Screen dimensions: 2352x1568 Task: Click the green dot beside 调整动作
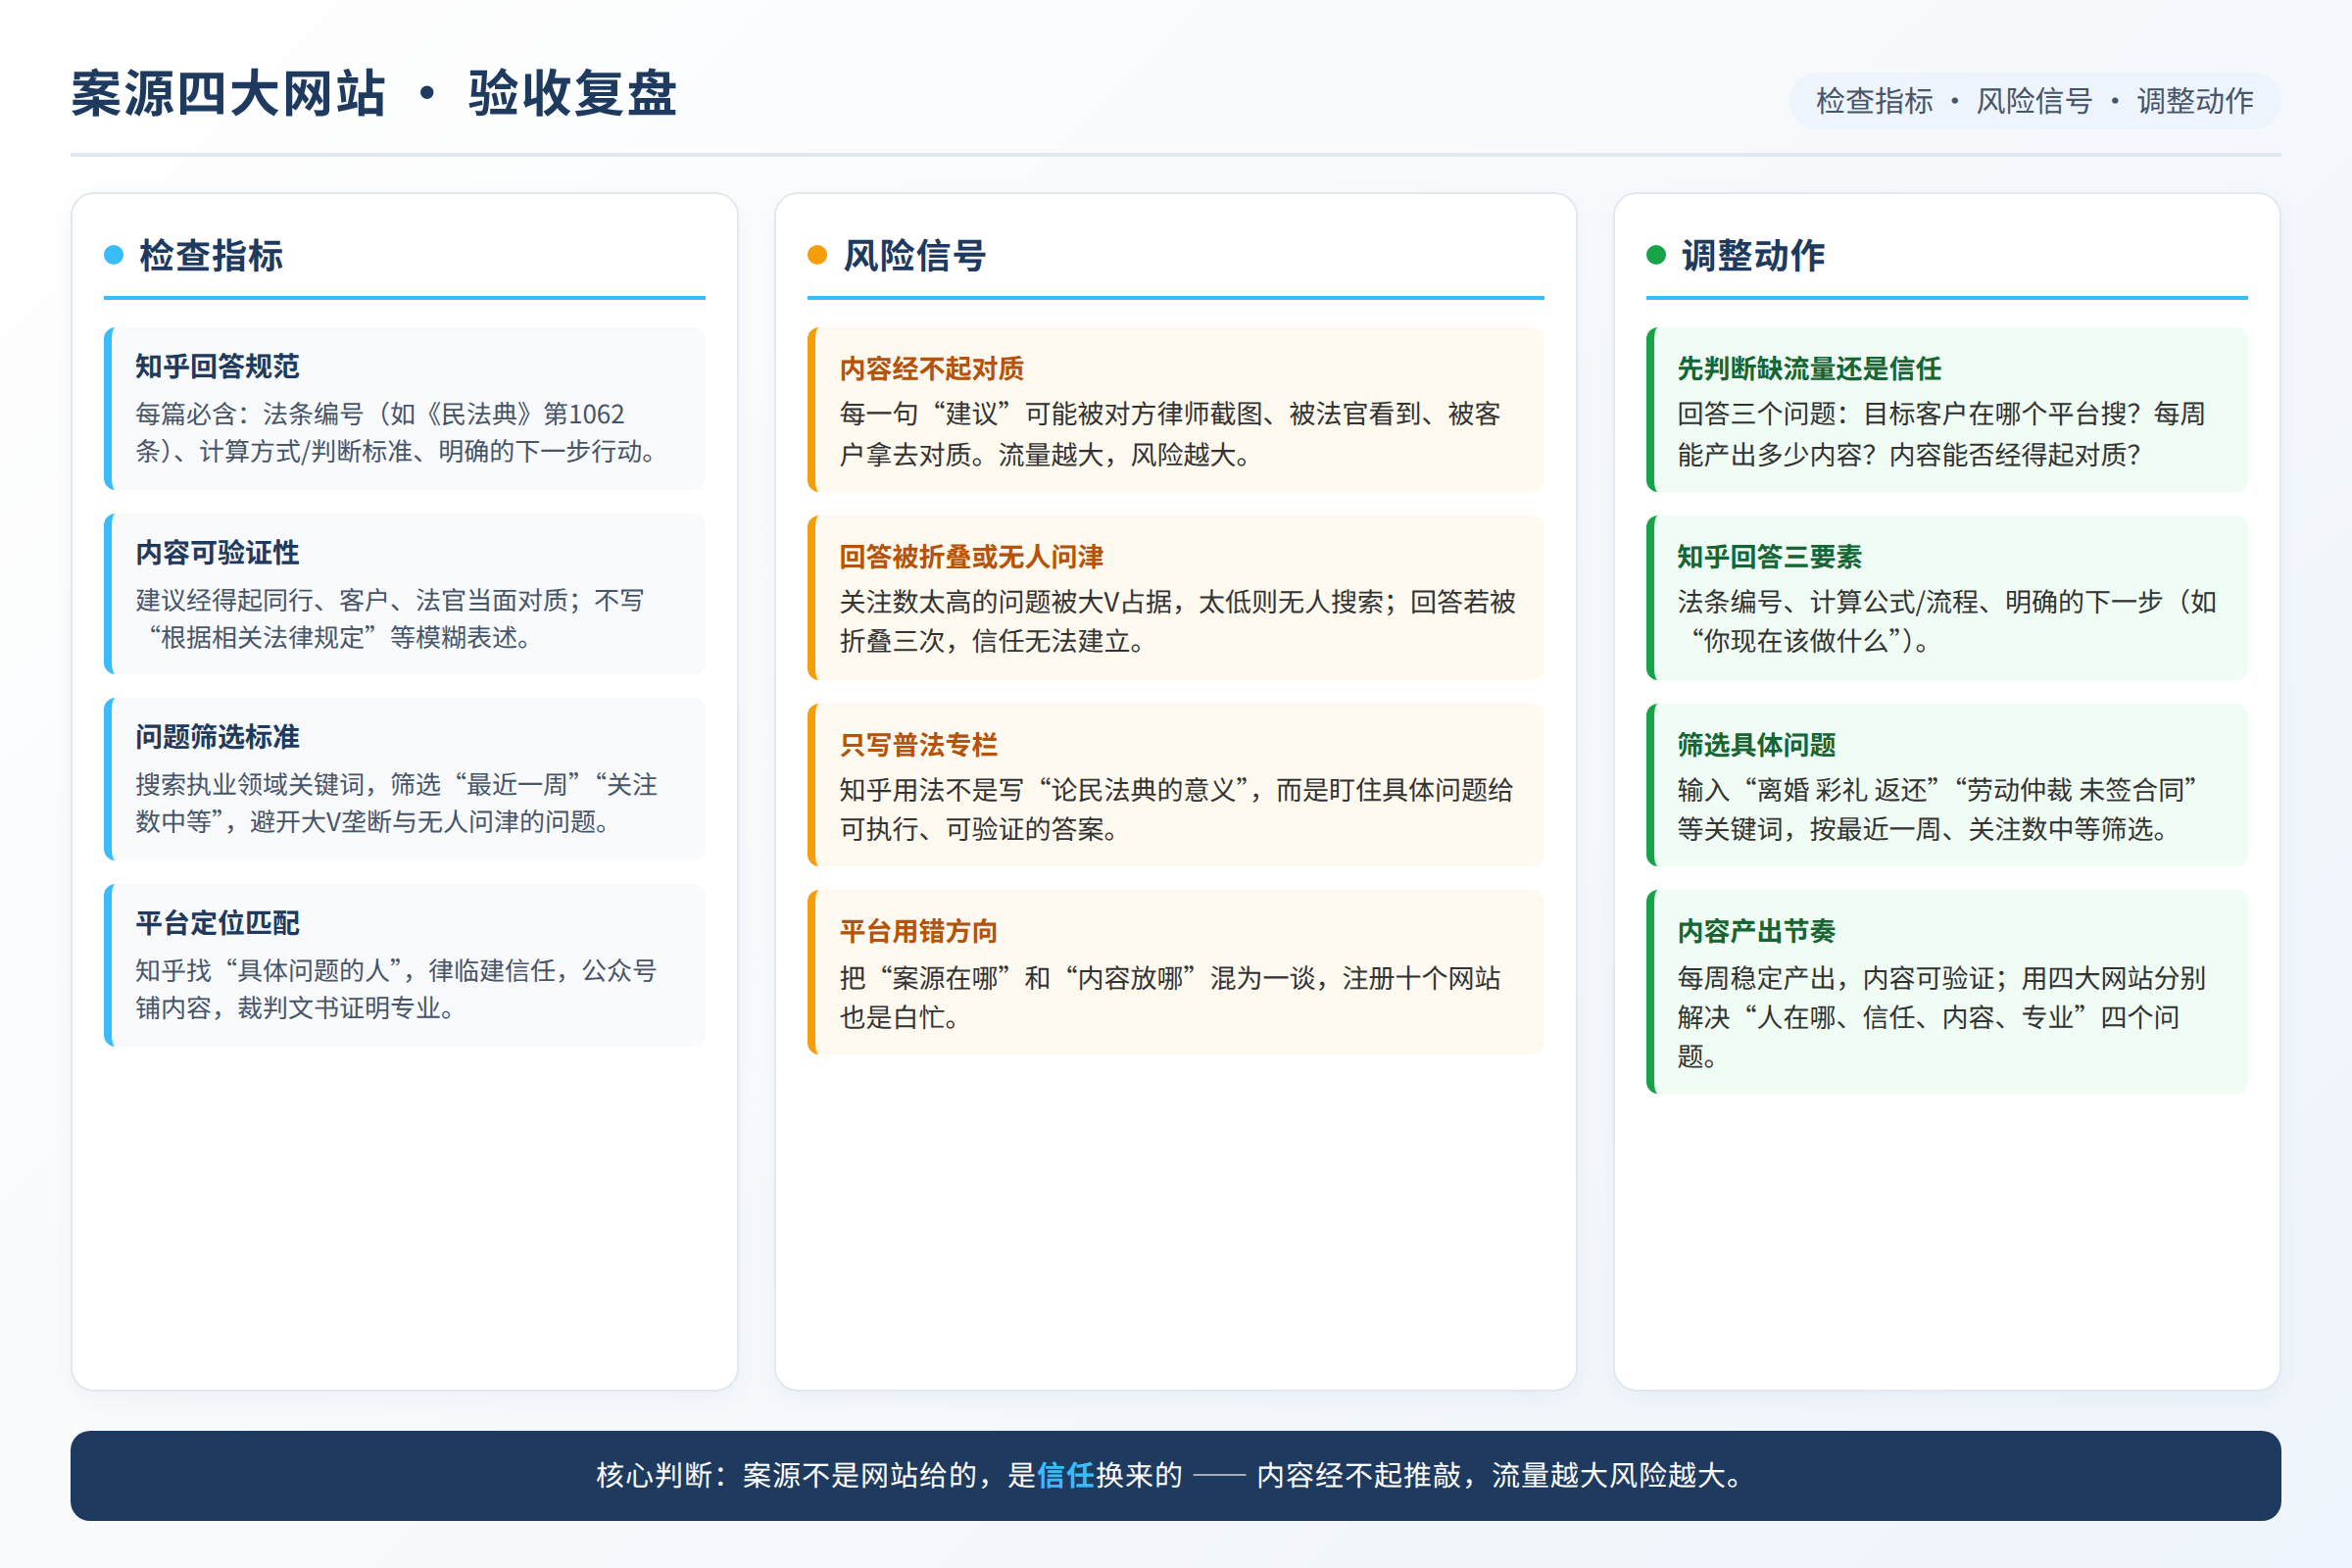pos(1656,255)
